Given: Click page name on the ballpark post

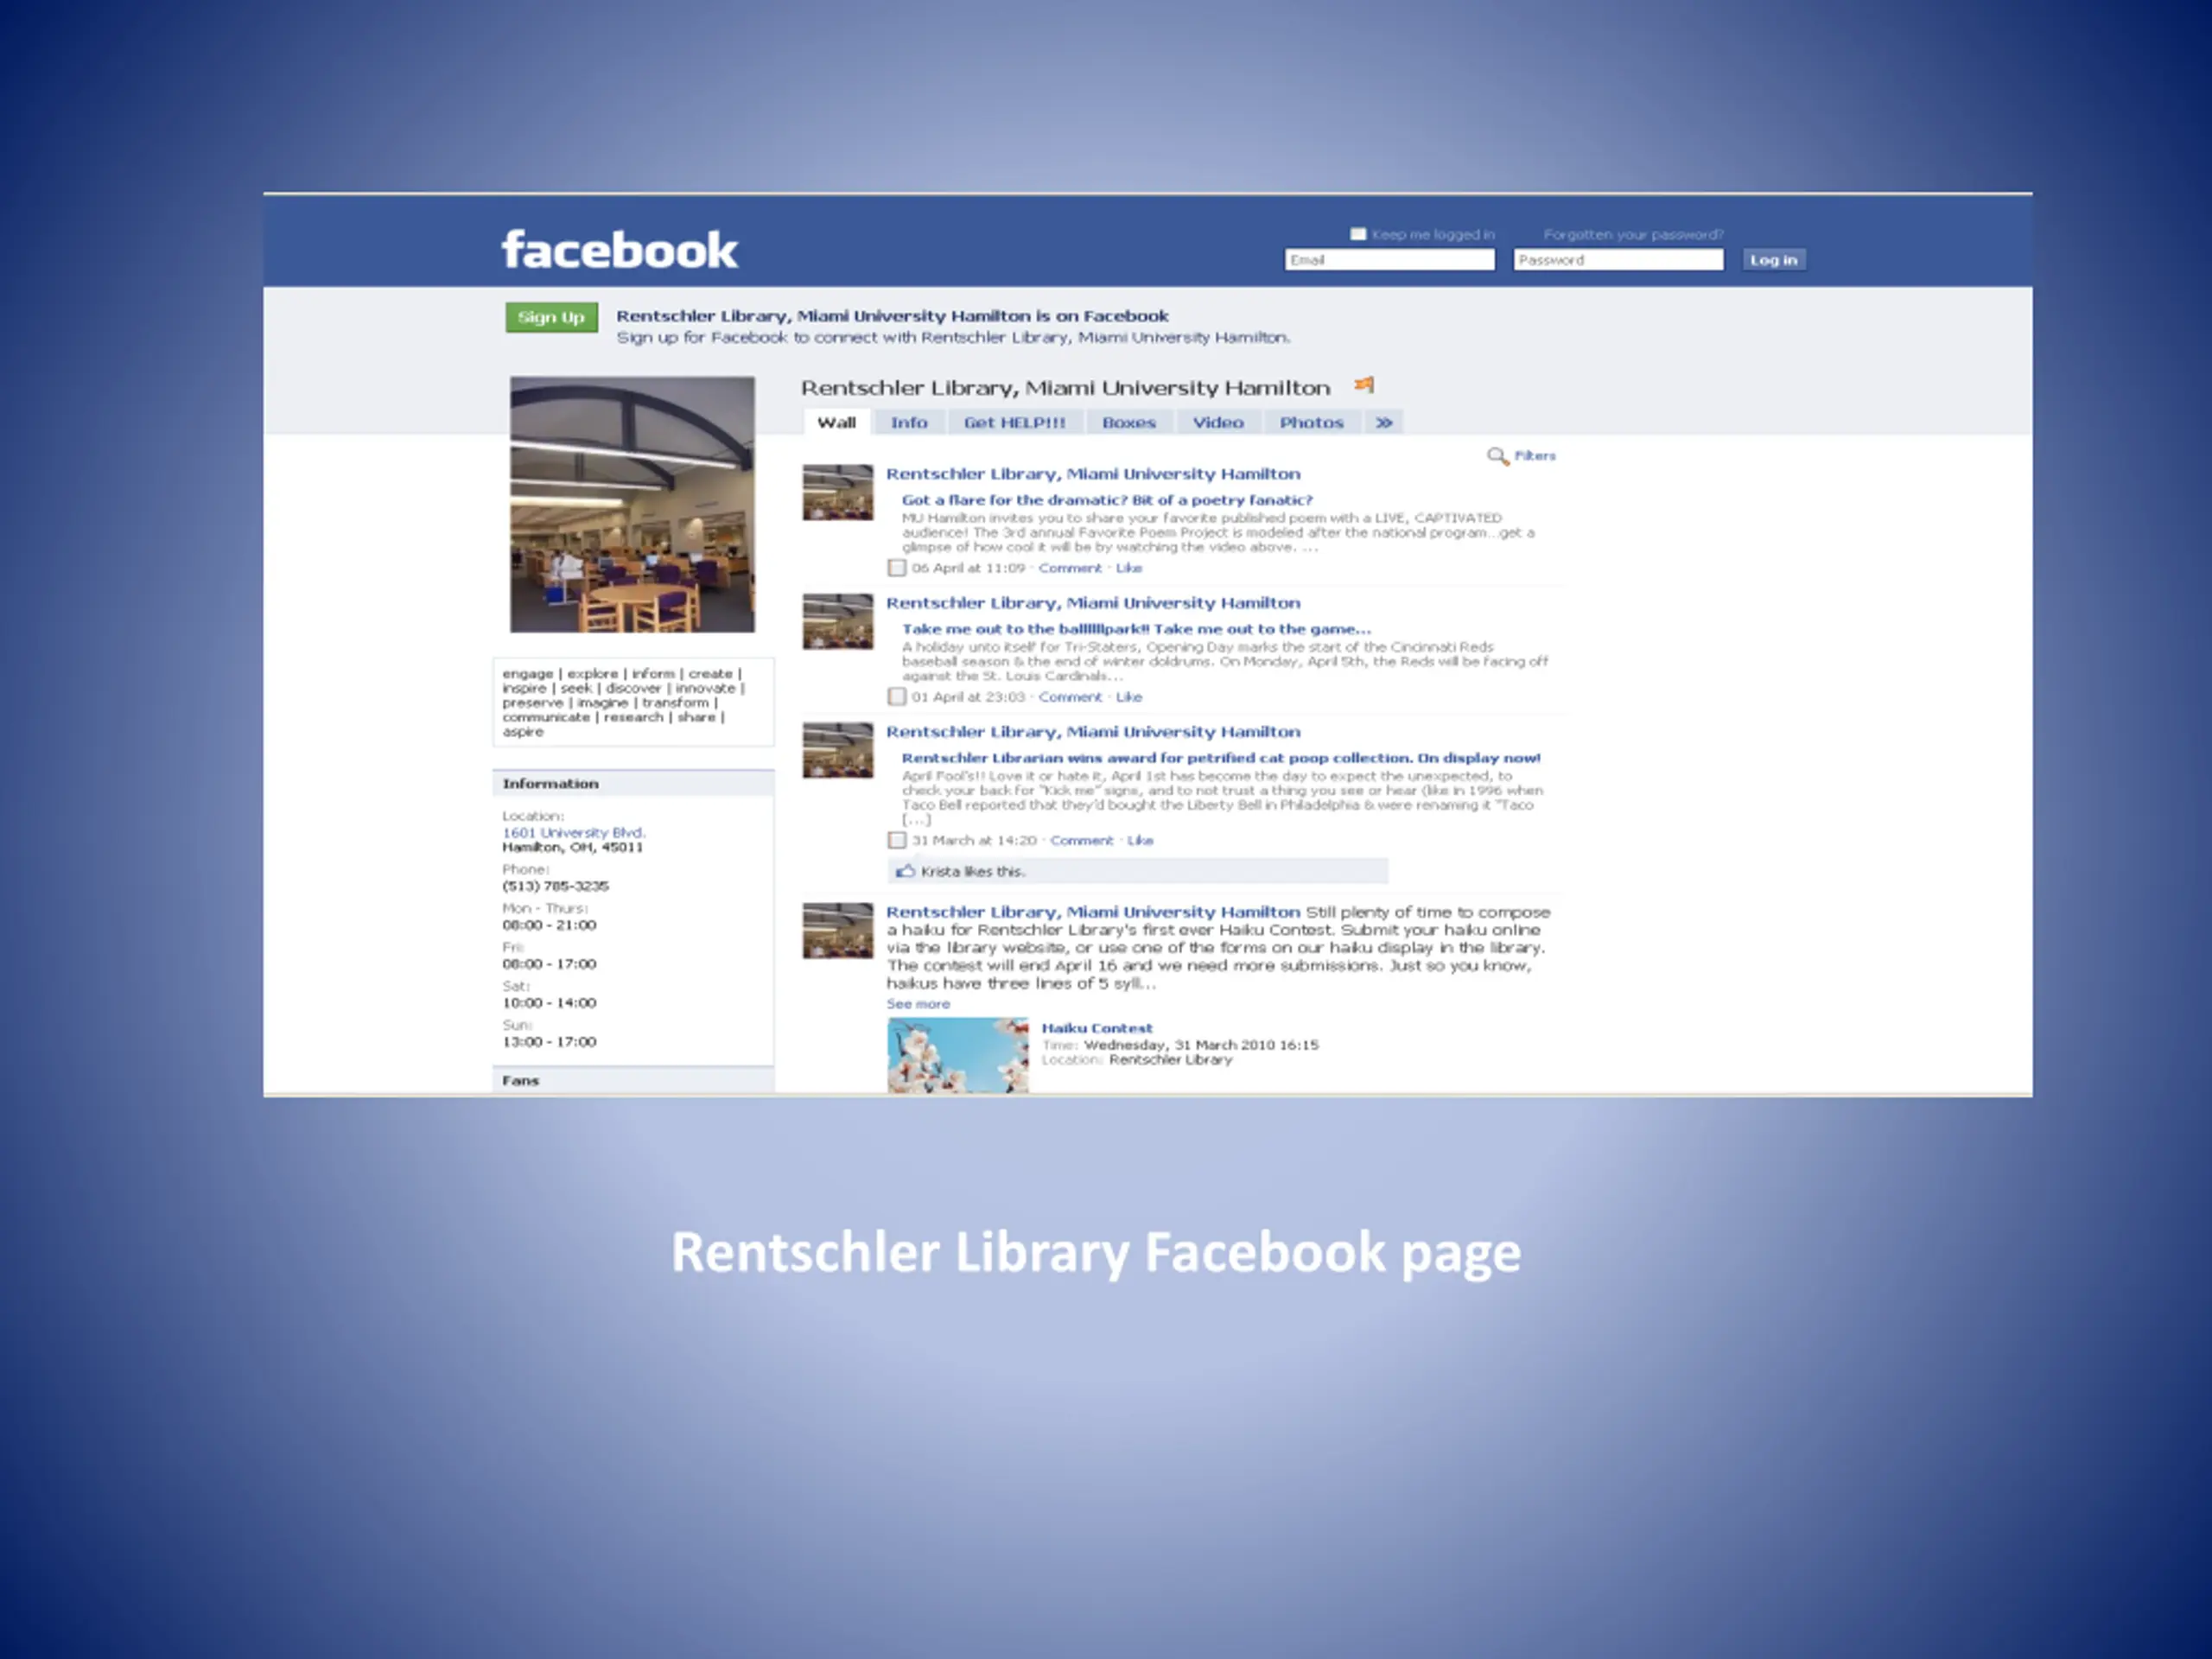Looking at the screenshot, I should [1093, 603].
